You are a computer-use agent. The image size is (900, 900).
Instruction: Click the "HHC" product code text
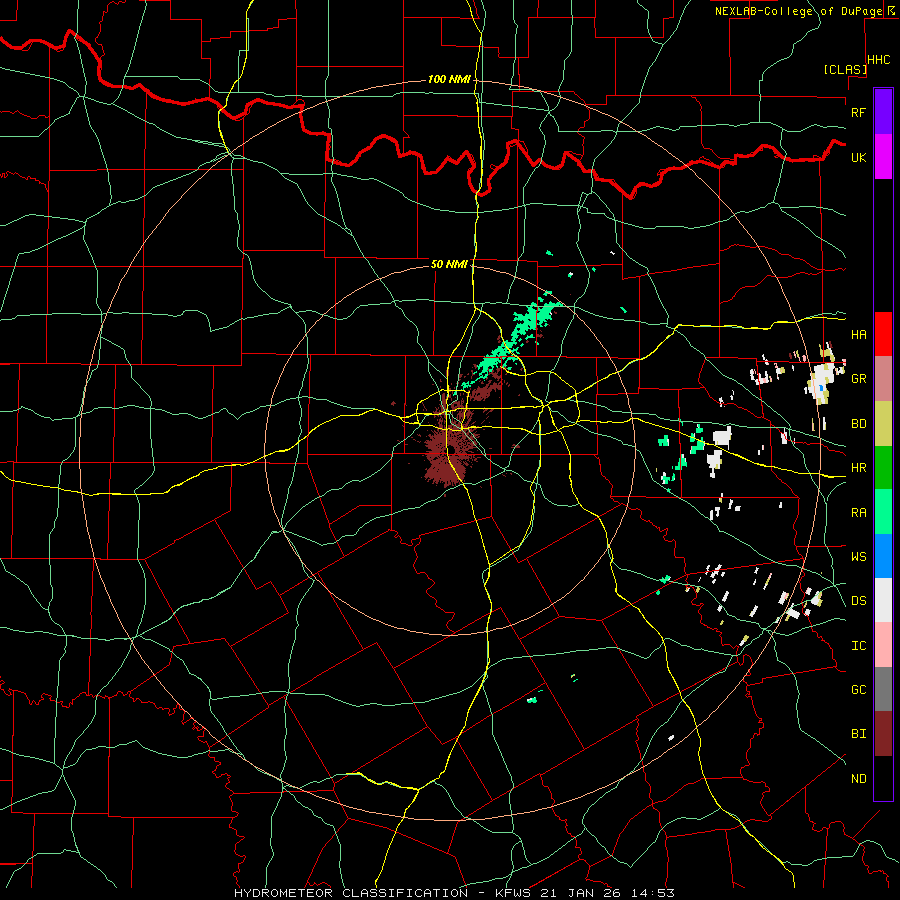point(879,60)
